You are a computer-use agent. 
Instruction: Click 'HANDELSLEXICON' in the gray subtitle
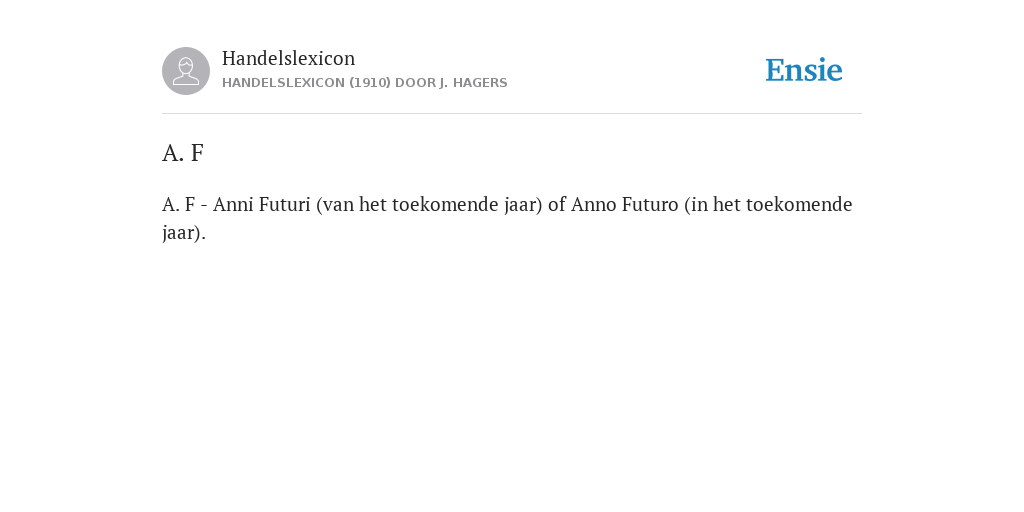tap(283, 83)
